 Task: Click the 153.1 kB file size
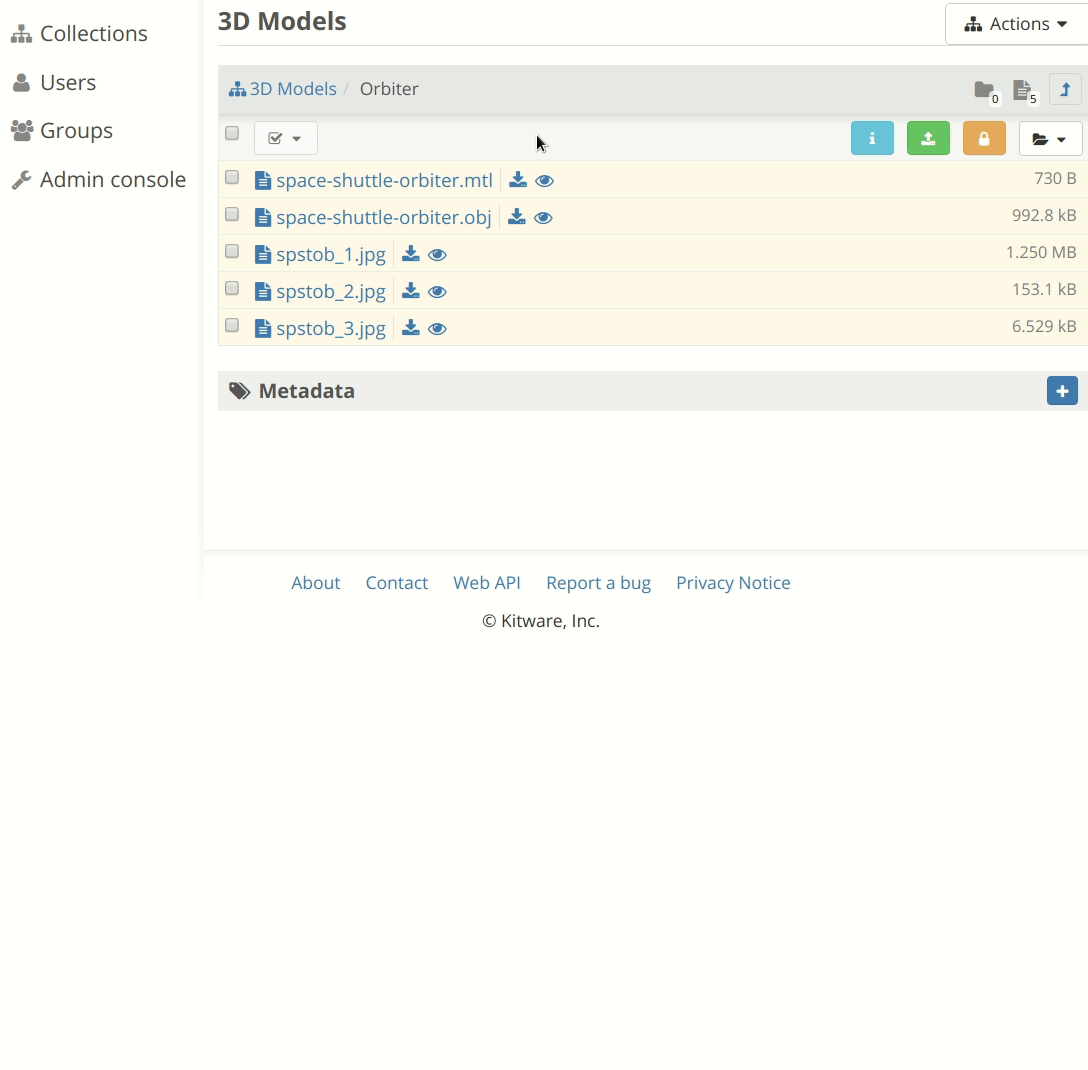(1044, 289)
